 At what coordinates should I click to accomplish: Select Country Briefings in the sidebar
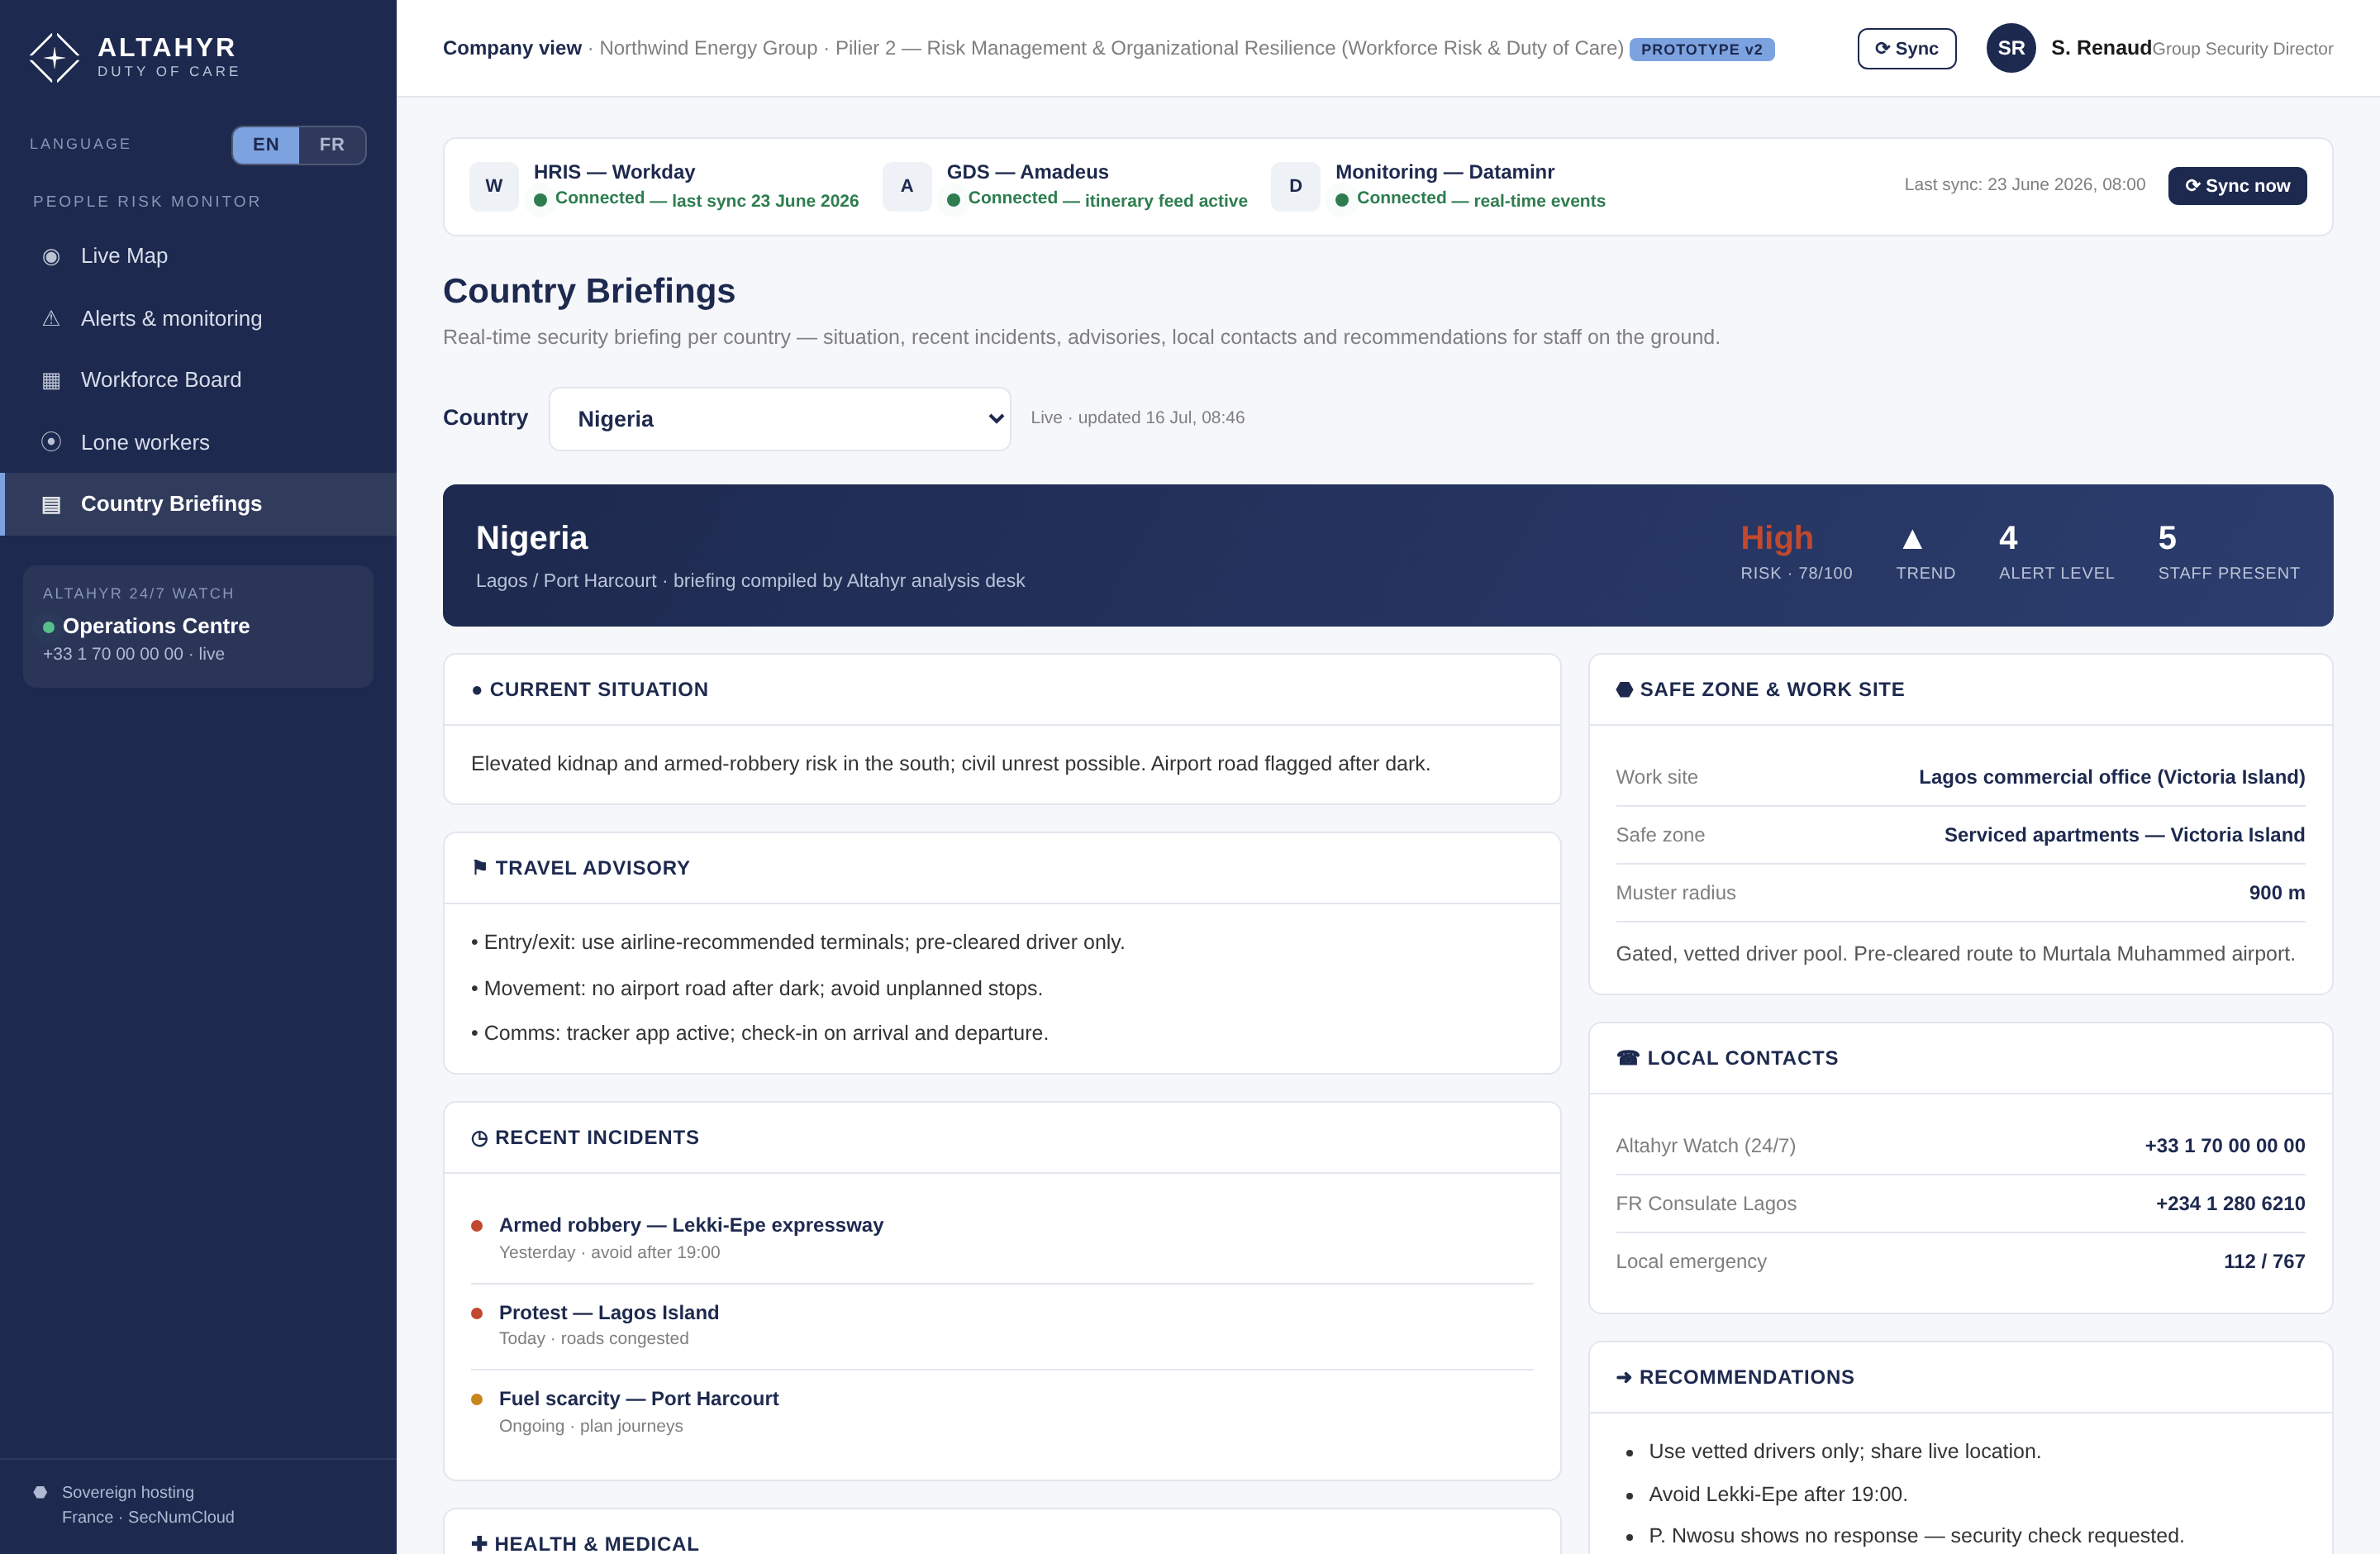[198, 504]
